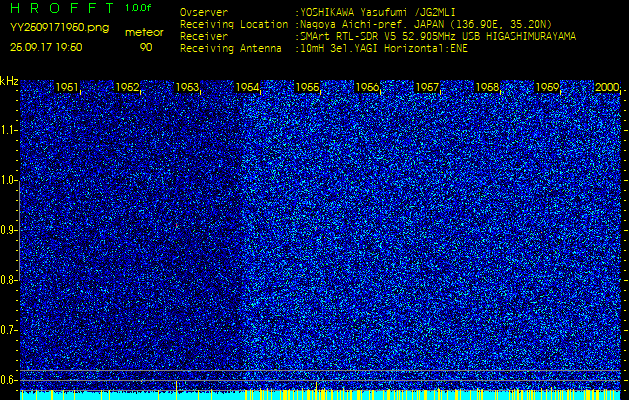Click the 1958 time marker
629x400 pixels.
click(487, 87)
